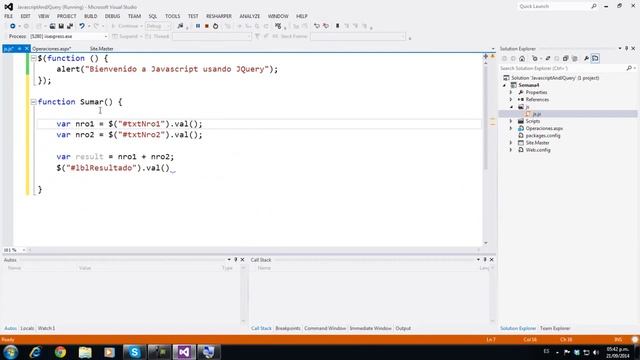Open Skype from the taskbar
Screen dimensions: 640x360
click(x=134, y=352)
